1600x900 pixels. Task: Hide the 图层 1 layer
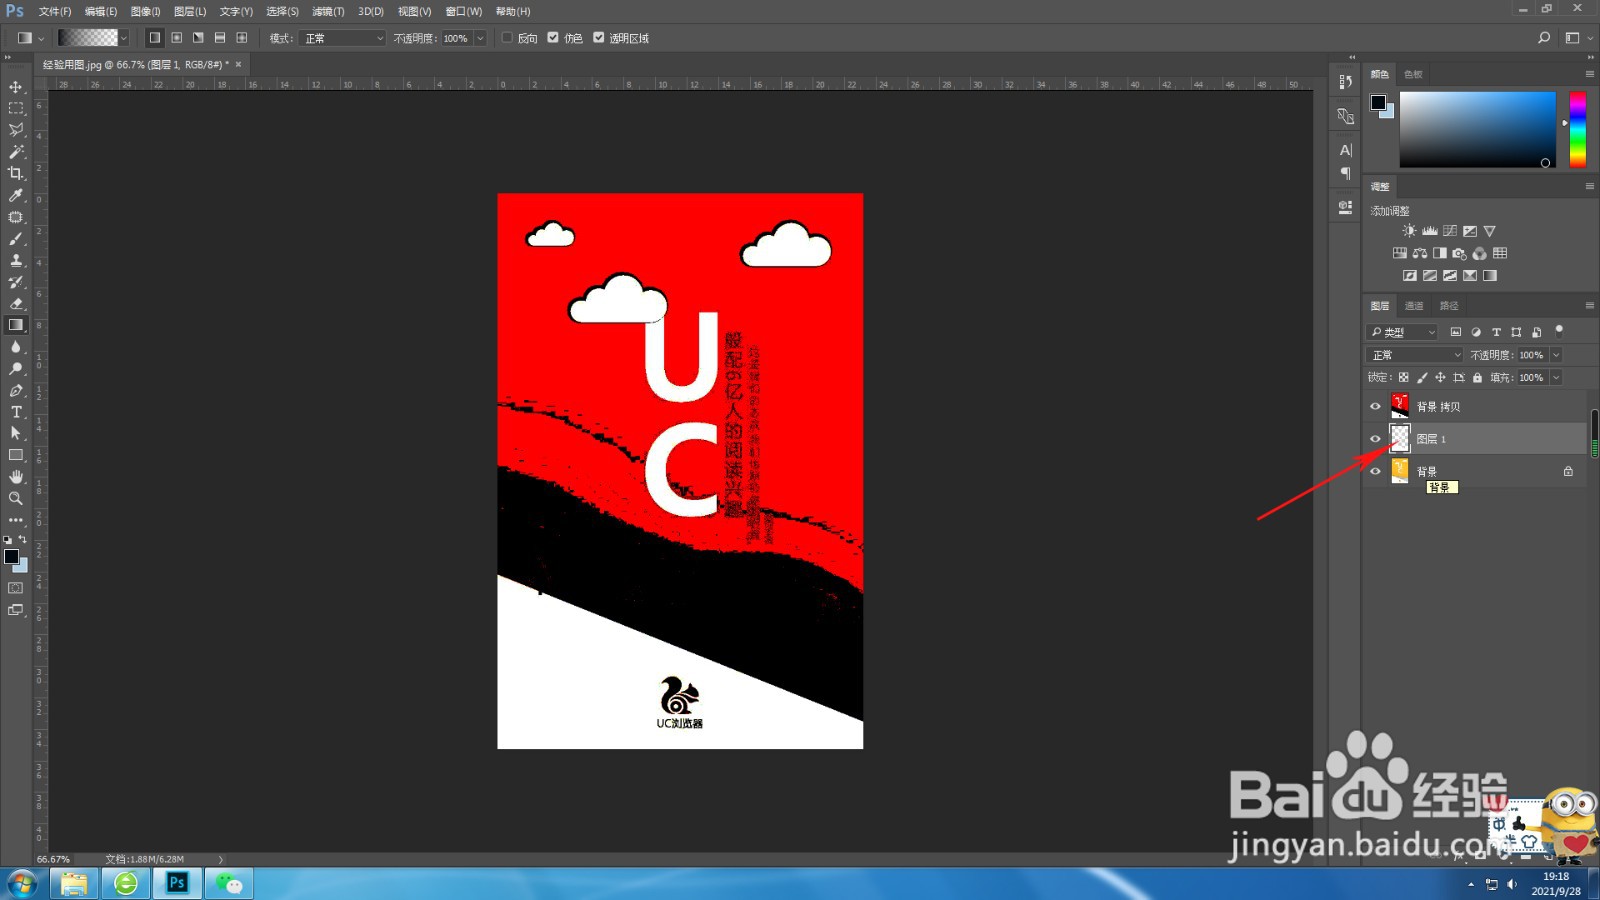pyautogui.click(x=1375, y=438)
